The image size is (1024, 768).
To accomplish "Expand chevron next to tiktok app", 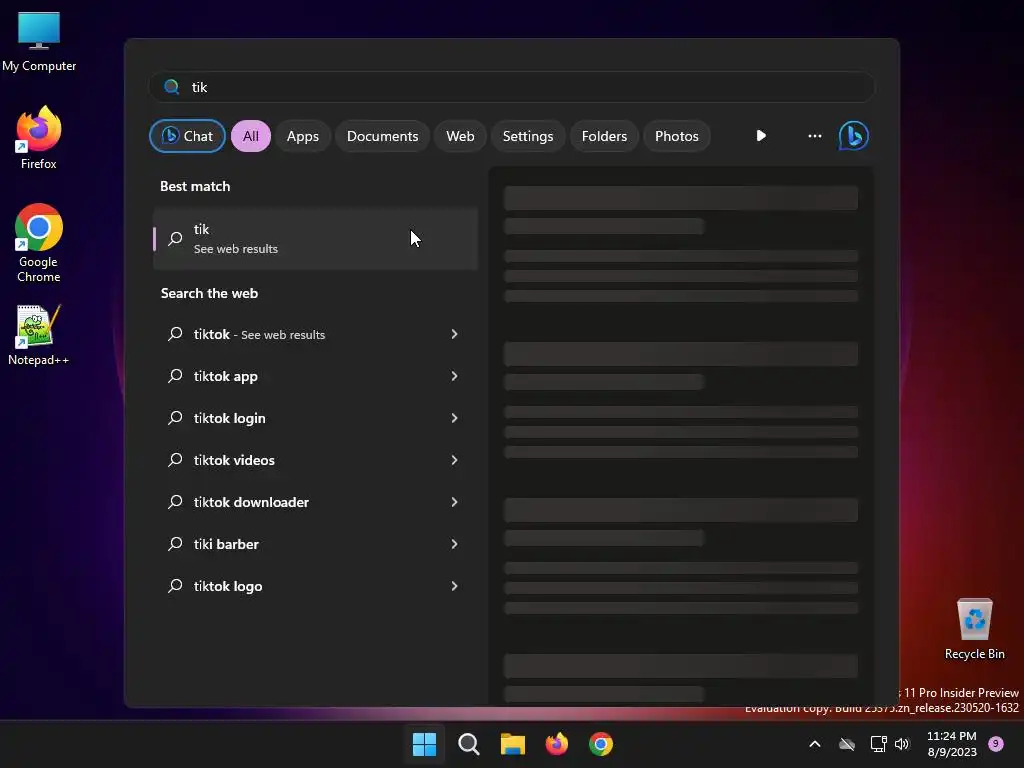I will coord(455,376).
